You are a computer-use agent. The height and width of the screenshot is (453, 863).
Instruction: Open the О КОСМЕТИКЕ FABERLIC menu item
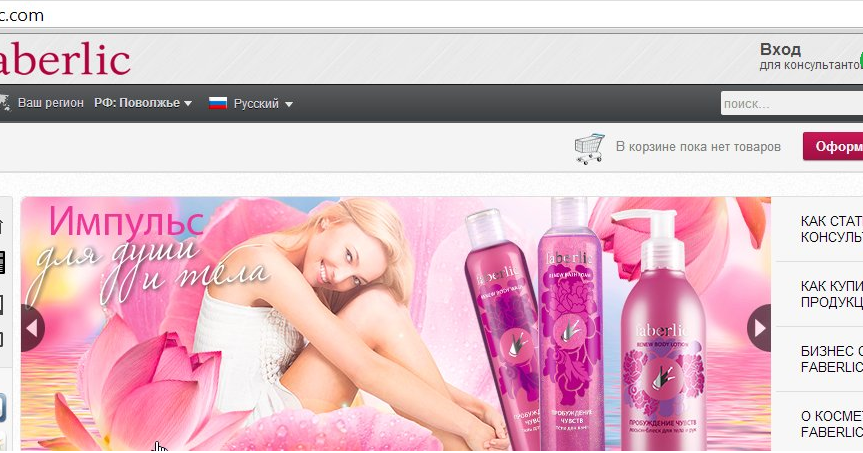832,424
